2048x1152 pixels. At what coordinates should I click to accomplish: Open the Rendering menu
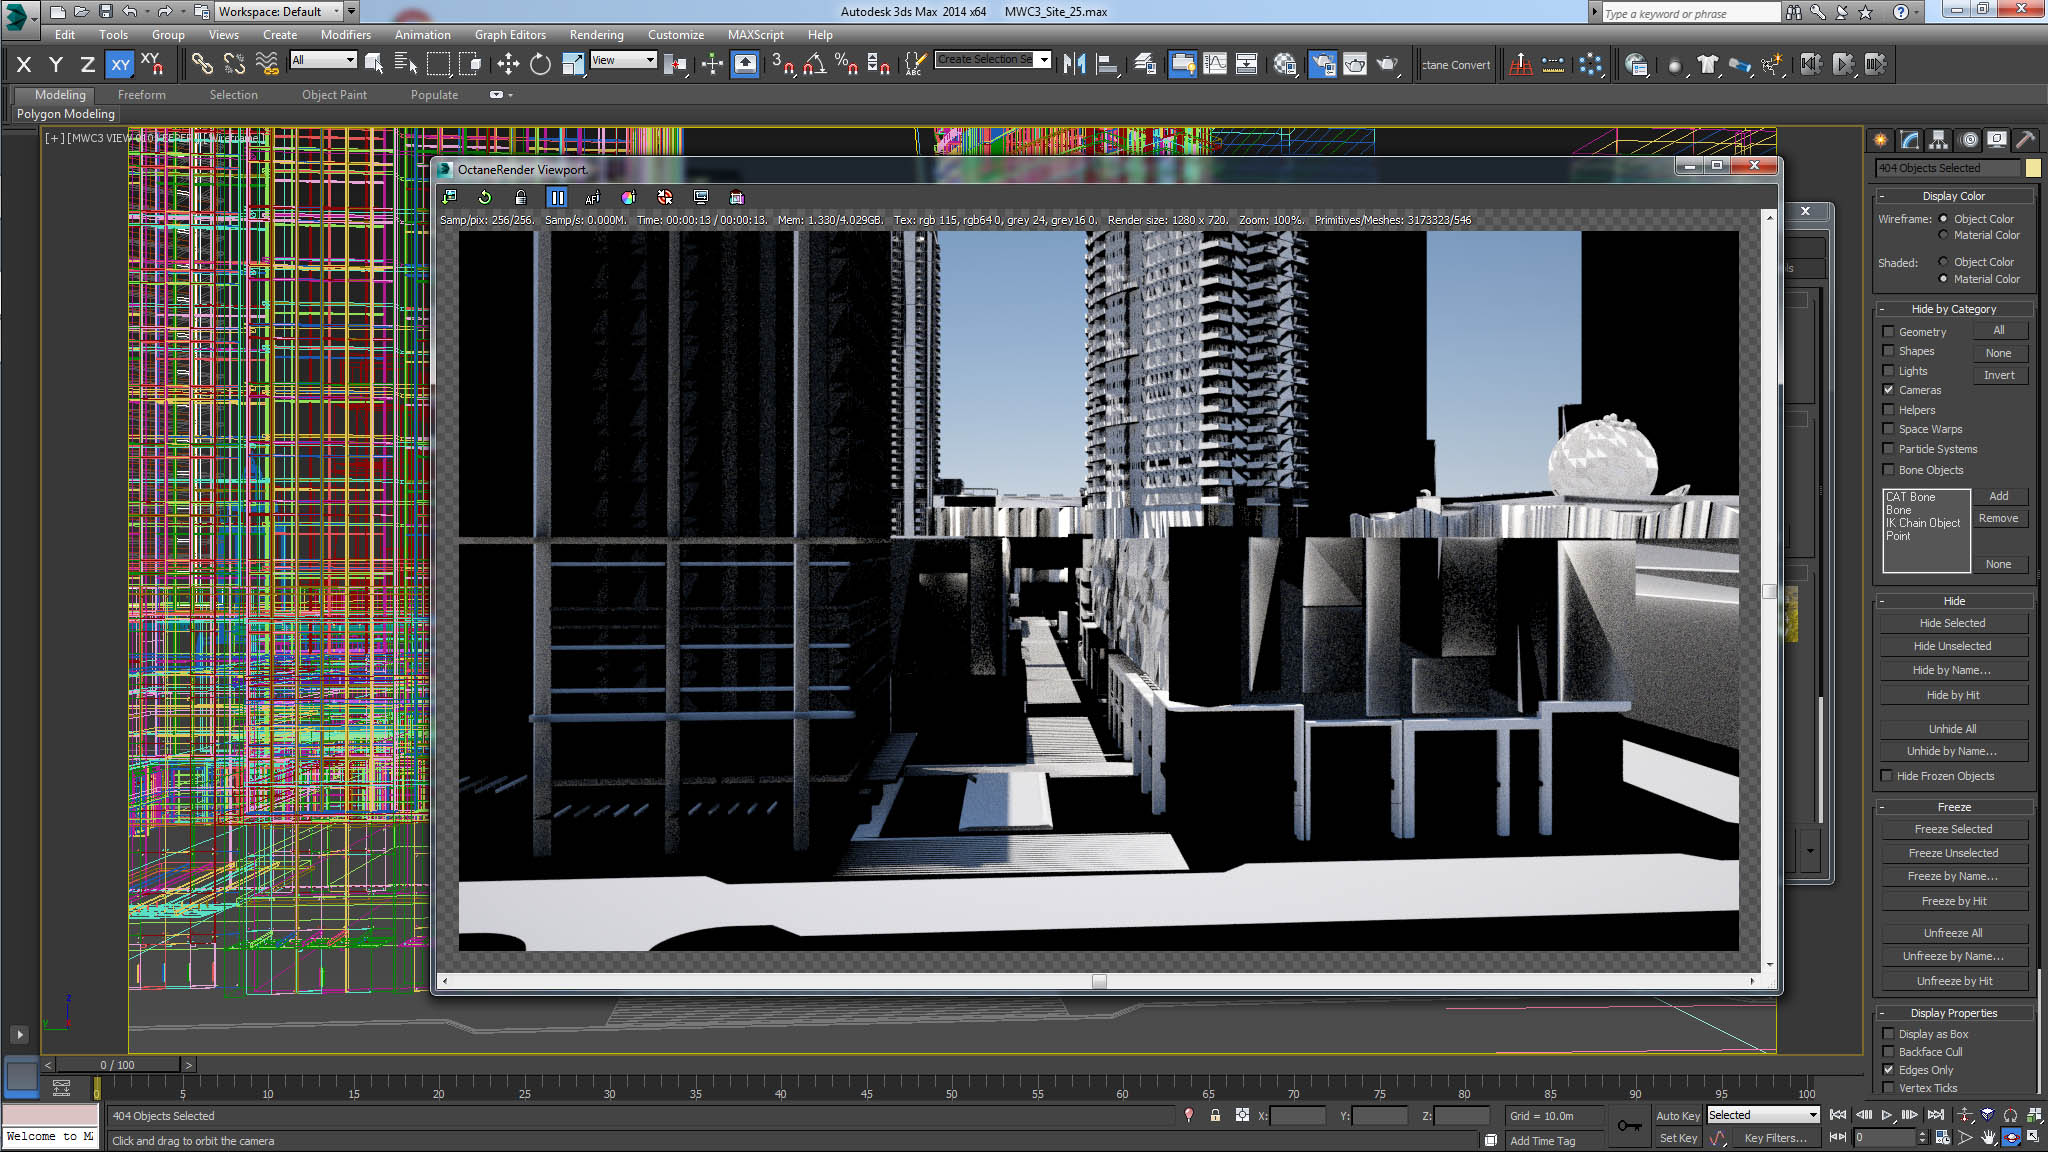pyautogui.click(x=596, y=35)
